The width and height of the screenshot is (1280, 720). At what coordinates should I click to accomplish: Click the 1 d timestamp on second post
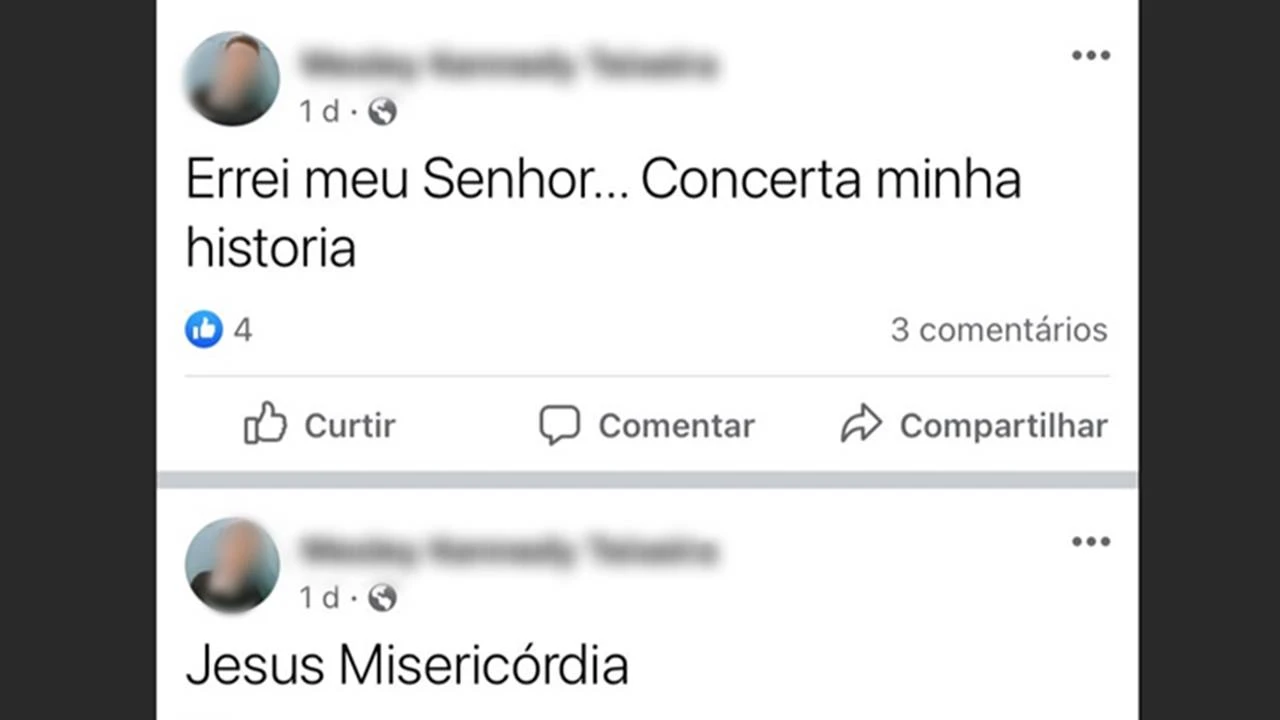[319, 598]
